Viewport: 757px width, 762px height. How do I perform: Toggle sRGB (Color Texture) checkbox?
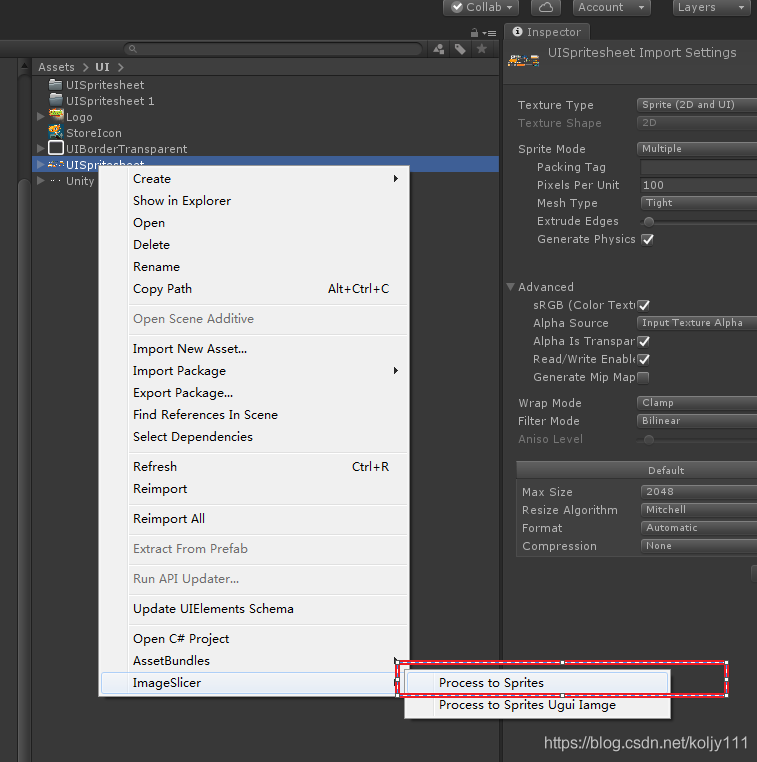click(x=643, y=306)
